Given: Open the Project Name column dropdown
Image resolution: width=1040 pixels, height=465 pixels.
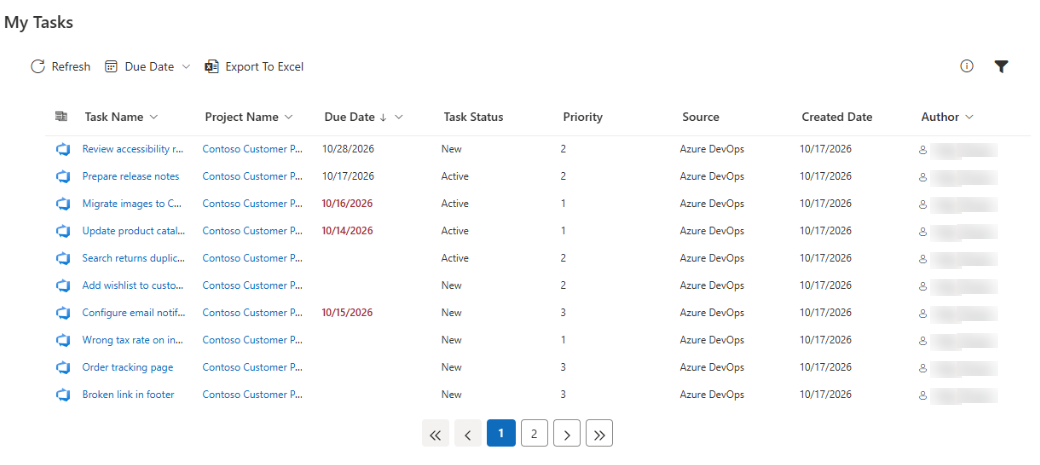Looking at the screenshot, I should click(x=289, y=117).
